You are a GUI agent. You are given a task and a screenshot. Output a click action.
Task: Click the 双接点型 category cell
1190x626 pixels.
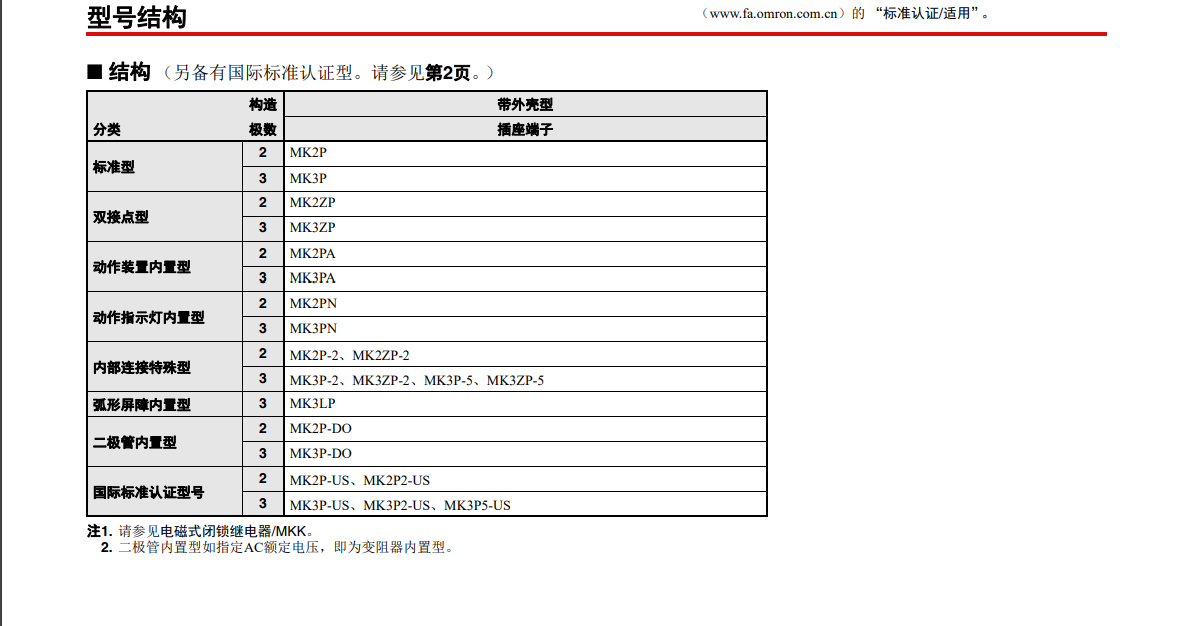(121, 217)
